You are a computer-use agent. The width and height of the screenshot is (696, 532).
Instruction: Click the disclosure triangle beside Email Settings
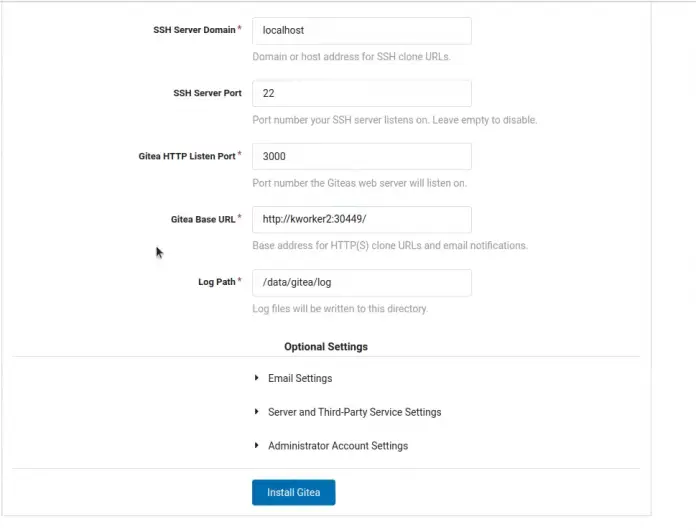(x=258, y=378)
